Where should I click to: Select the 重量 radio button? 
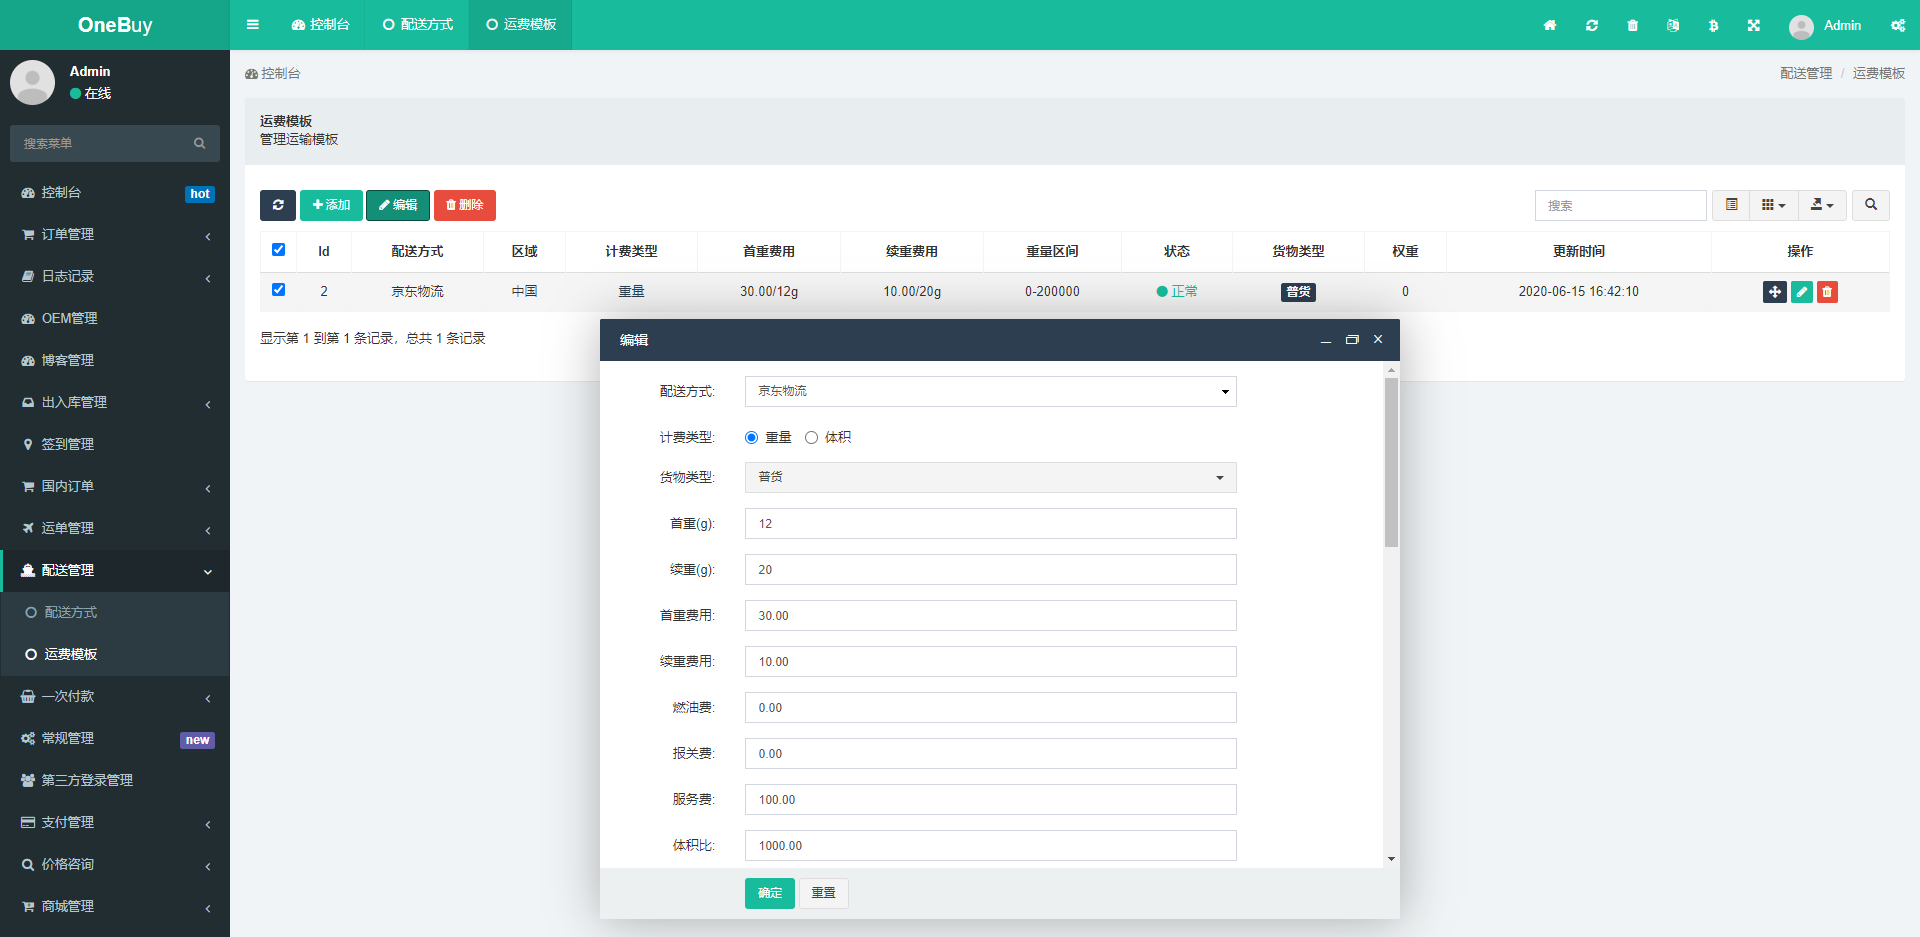click(x=752, y=438)
